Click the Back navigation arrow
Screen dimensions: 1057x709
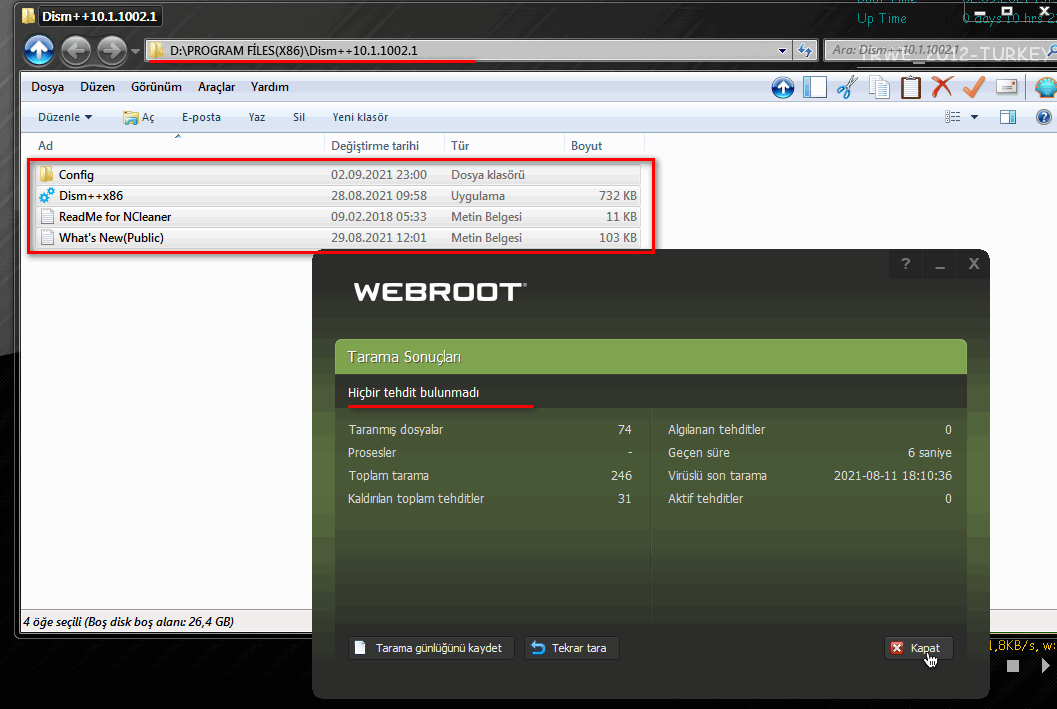pos(76,51)
